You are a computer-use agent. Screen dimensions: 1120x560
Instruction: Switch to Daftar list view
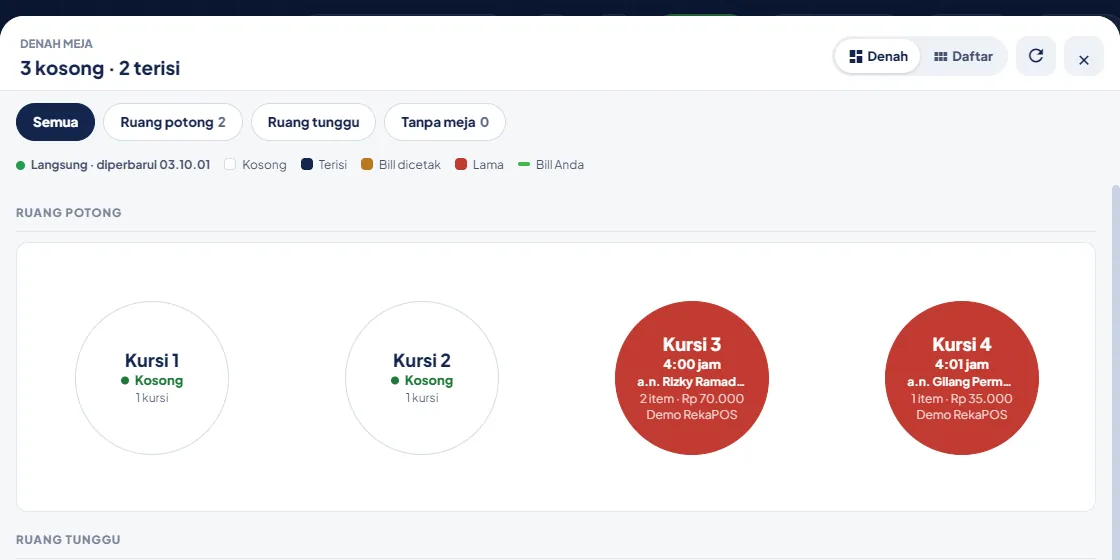(x=964, y=56)
